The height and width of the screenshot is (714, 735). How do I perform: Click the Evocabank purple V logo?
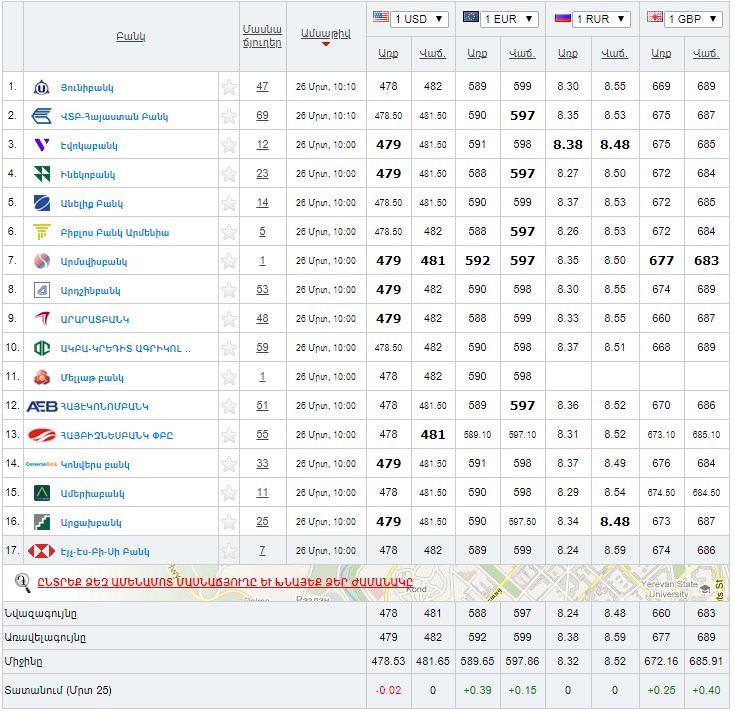(42, 145)
